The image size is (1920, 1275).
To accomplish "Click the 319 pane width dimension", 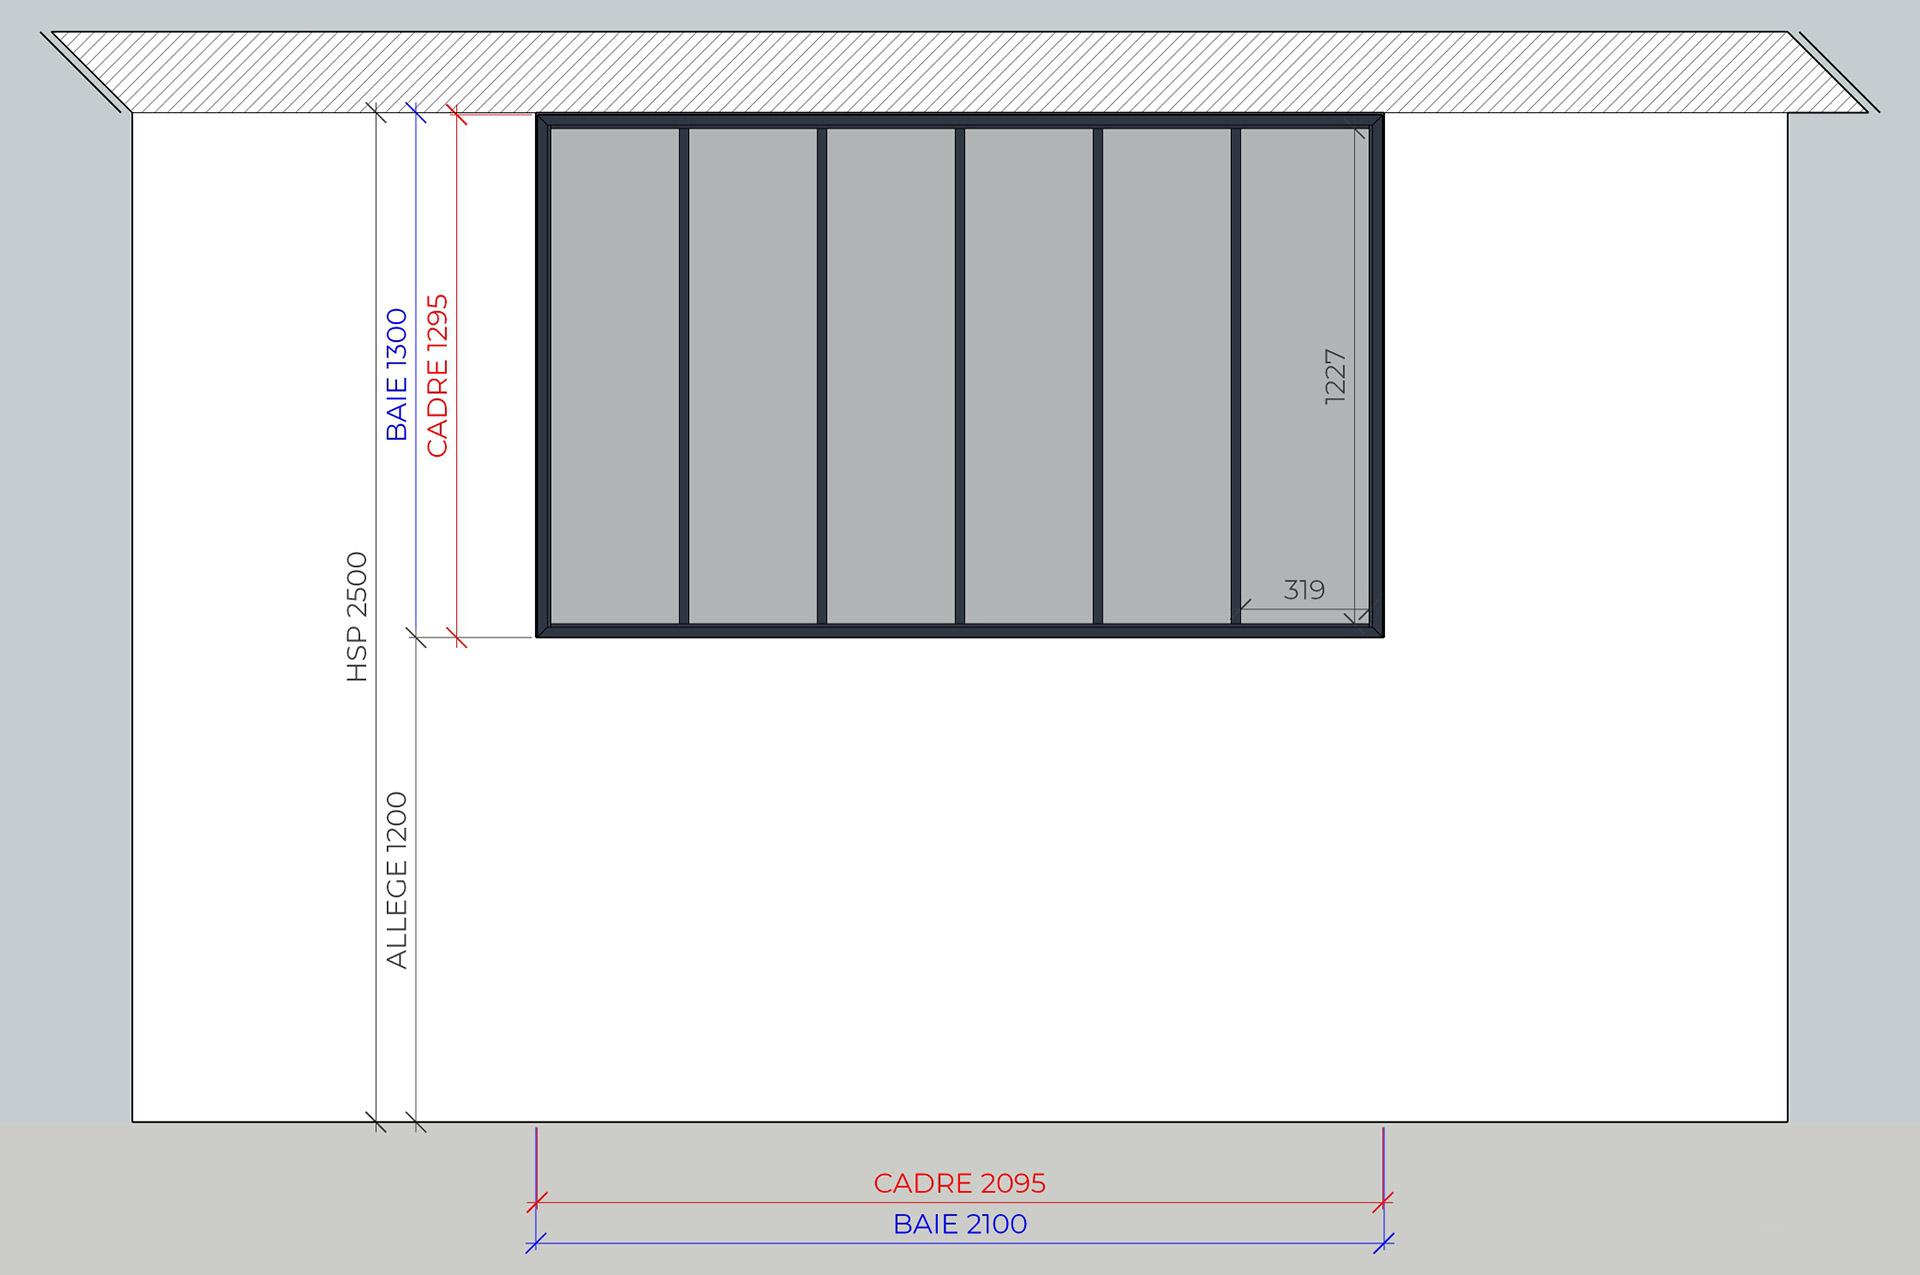I will (1304, 590).
